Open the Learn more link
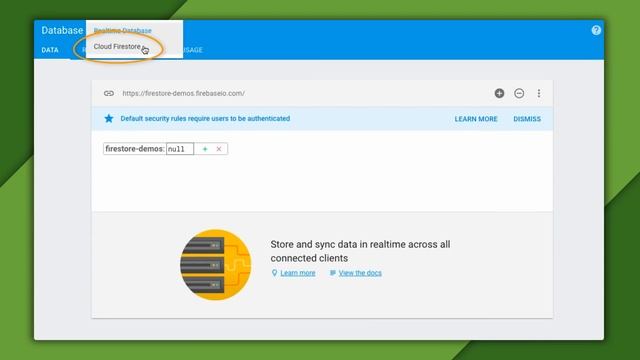The height and width of the screenshot is (360, 640). pyautogui.click(x=298, y=273)
